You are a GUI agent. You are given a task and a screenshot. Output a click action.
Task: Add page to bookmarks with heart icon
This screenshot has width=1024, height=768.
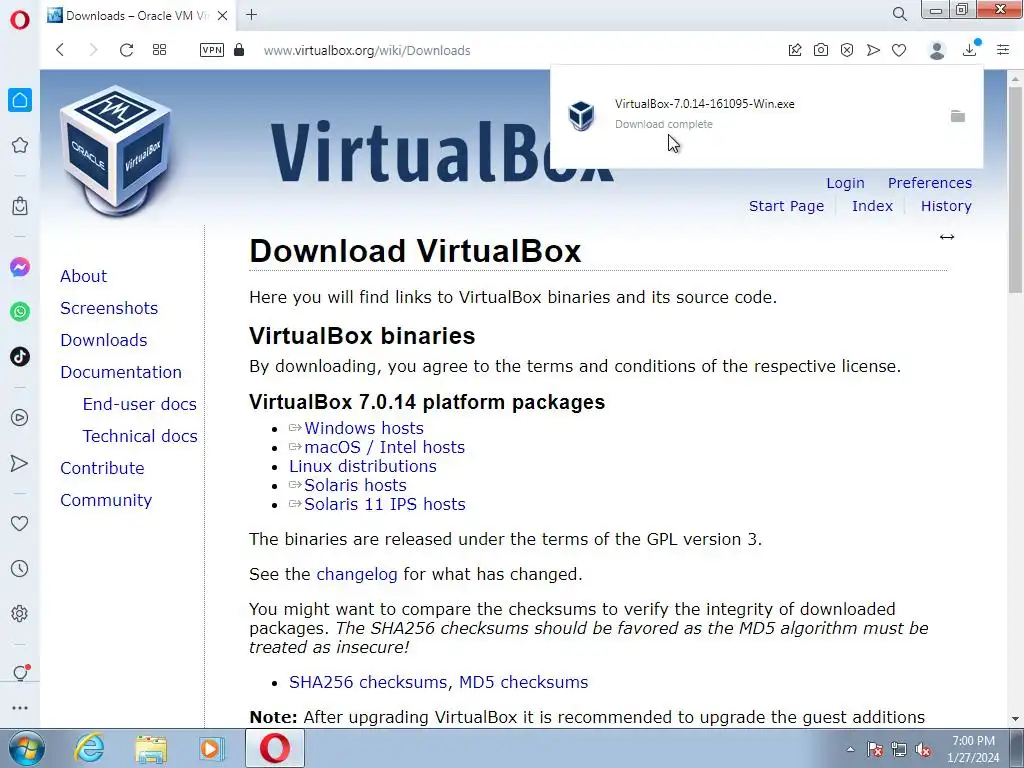(x=899, y=50)
